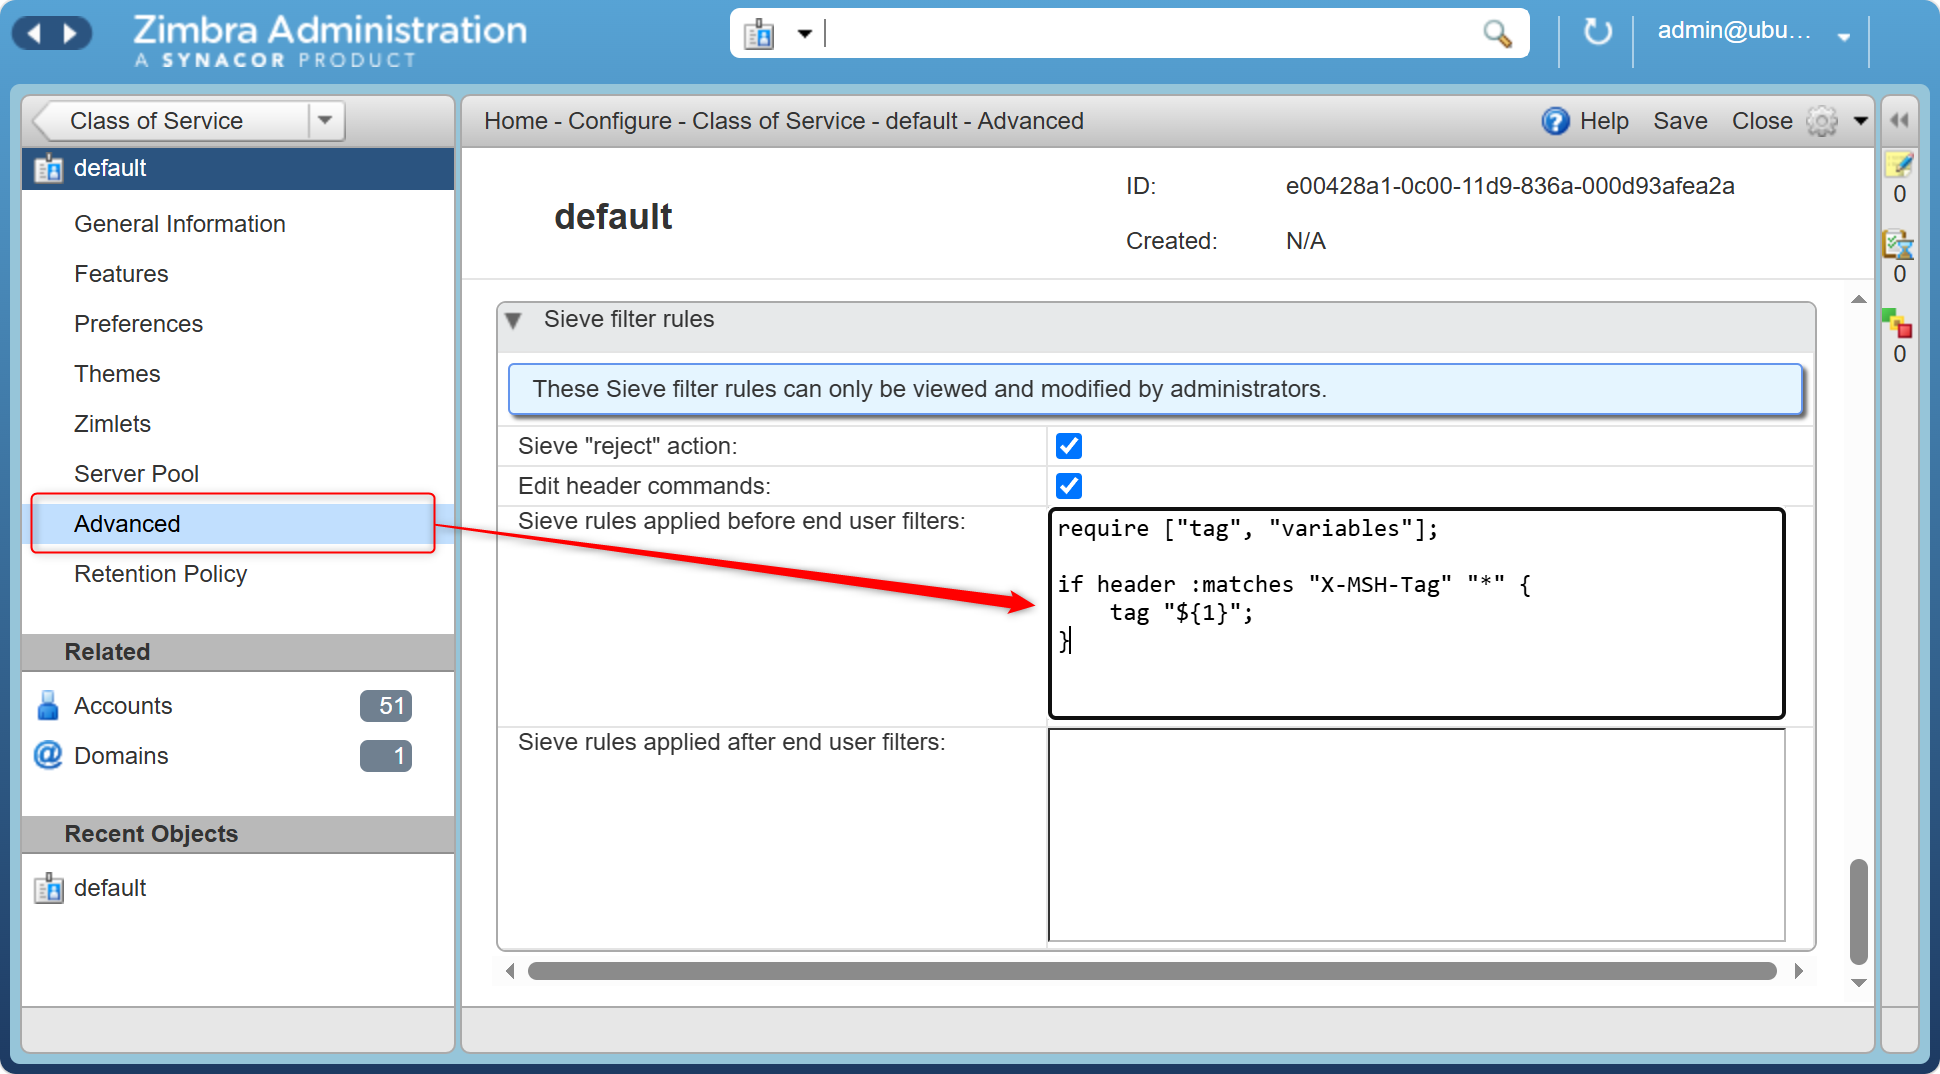This screenshot has width=1940, height=1074.
Task: Open the Retention Policy section
Action: (x=160, y=574)
